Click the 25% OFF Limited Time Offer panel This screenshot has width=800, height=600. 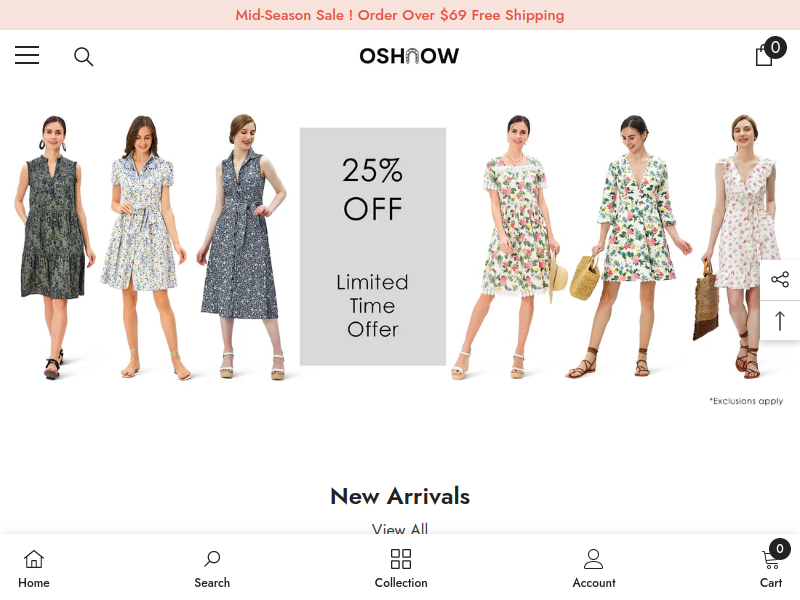[372, 246]
